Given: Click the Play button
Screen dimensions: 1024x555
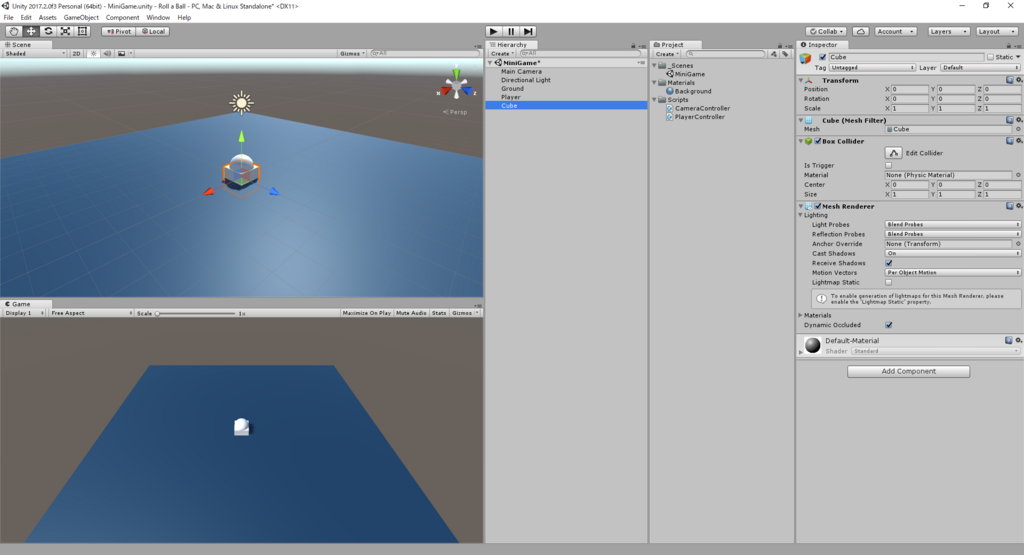Looking at the screenshot, I should [x=494, y=31].
